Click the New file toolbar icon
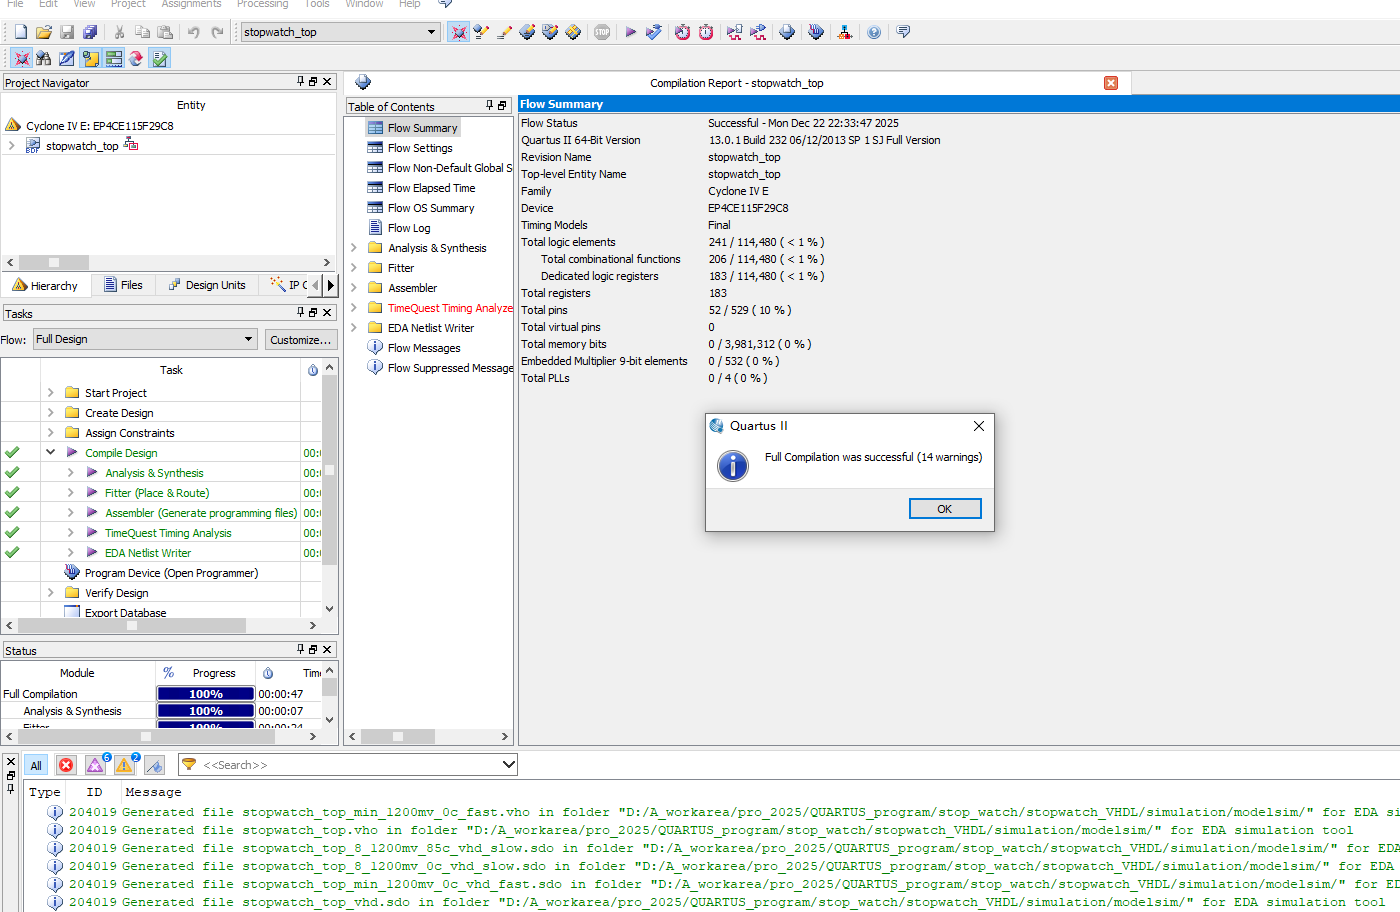This screenshot has height=912, width=1400. click(x=20, y=32)
